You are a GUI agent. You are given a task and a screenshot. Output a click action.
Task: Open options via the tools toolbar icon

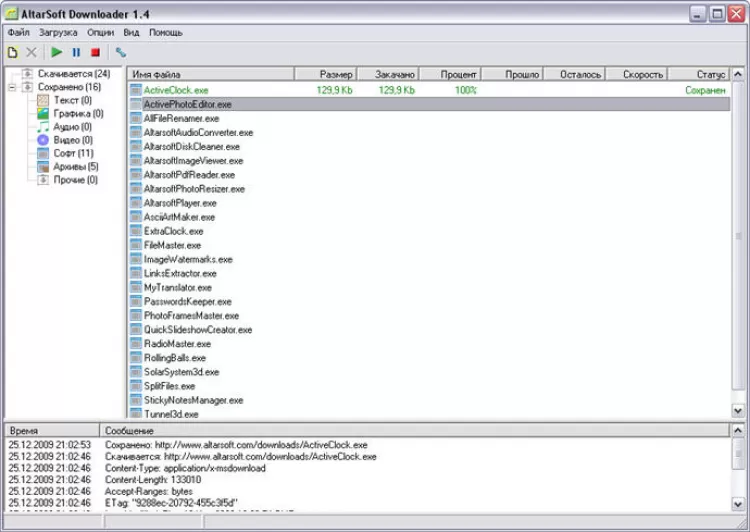pos(121,53)
